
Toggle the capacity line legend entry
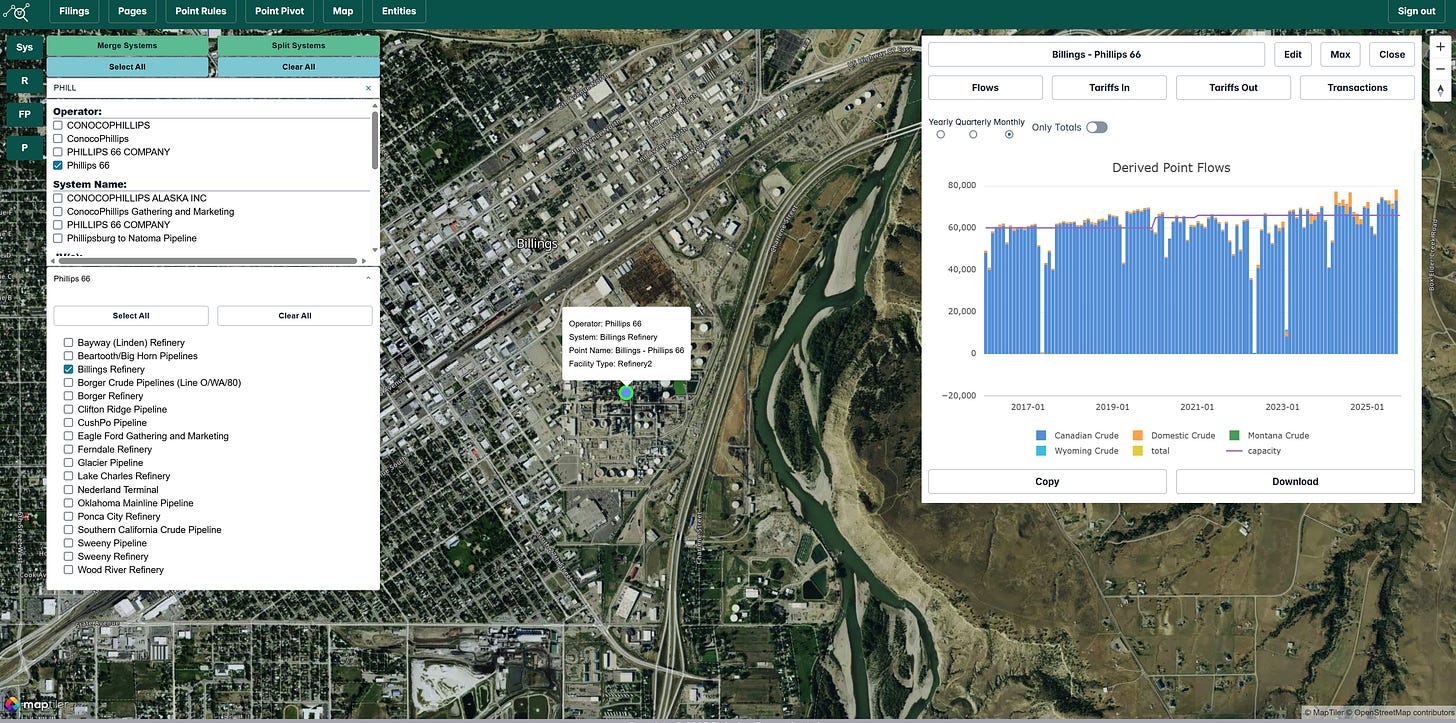[x=1254, y=451]
